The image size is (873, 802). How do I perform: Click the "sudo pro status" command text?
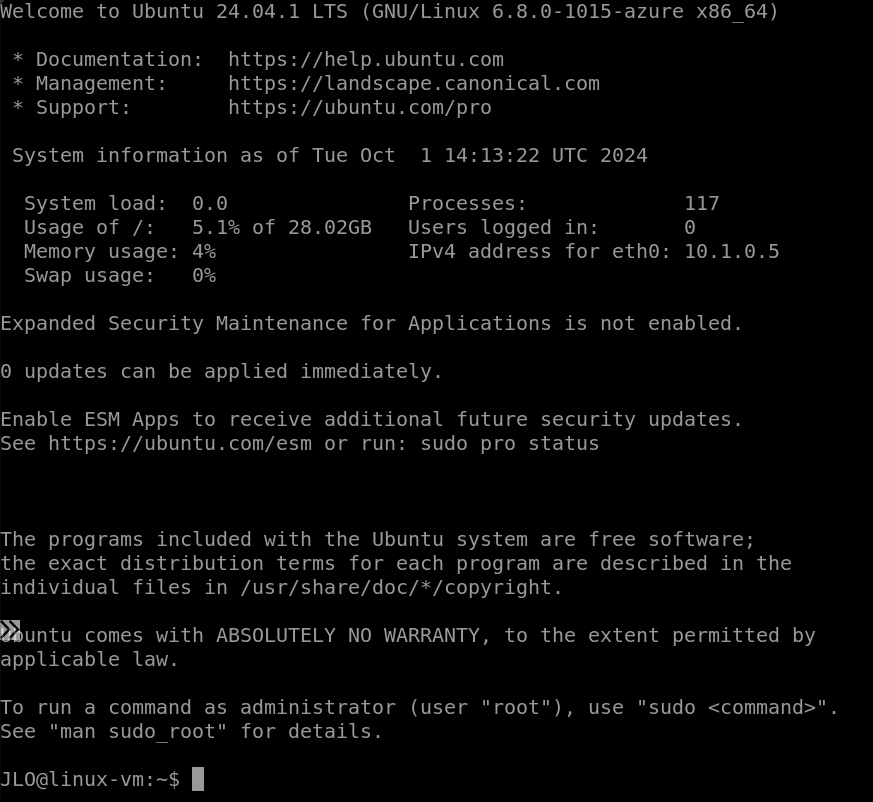[x=509, y=444]
